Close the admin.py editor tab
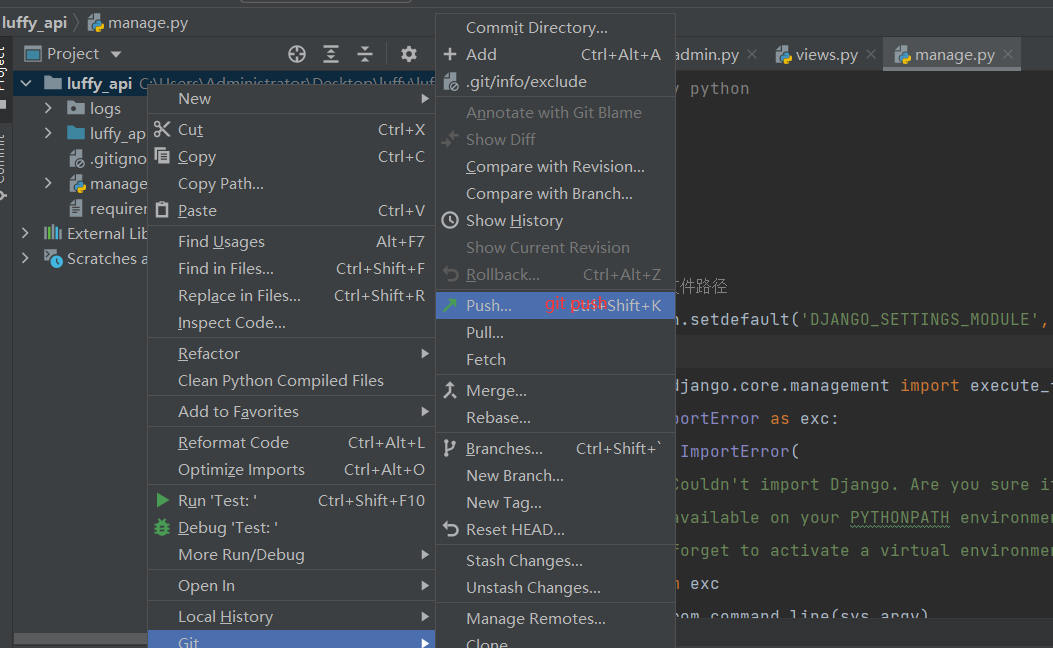This screenshot has height=648, width=1053. (x=752, y=54)
